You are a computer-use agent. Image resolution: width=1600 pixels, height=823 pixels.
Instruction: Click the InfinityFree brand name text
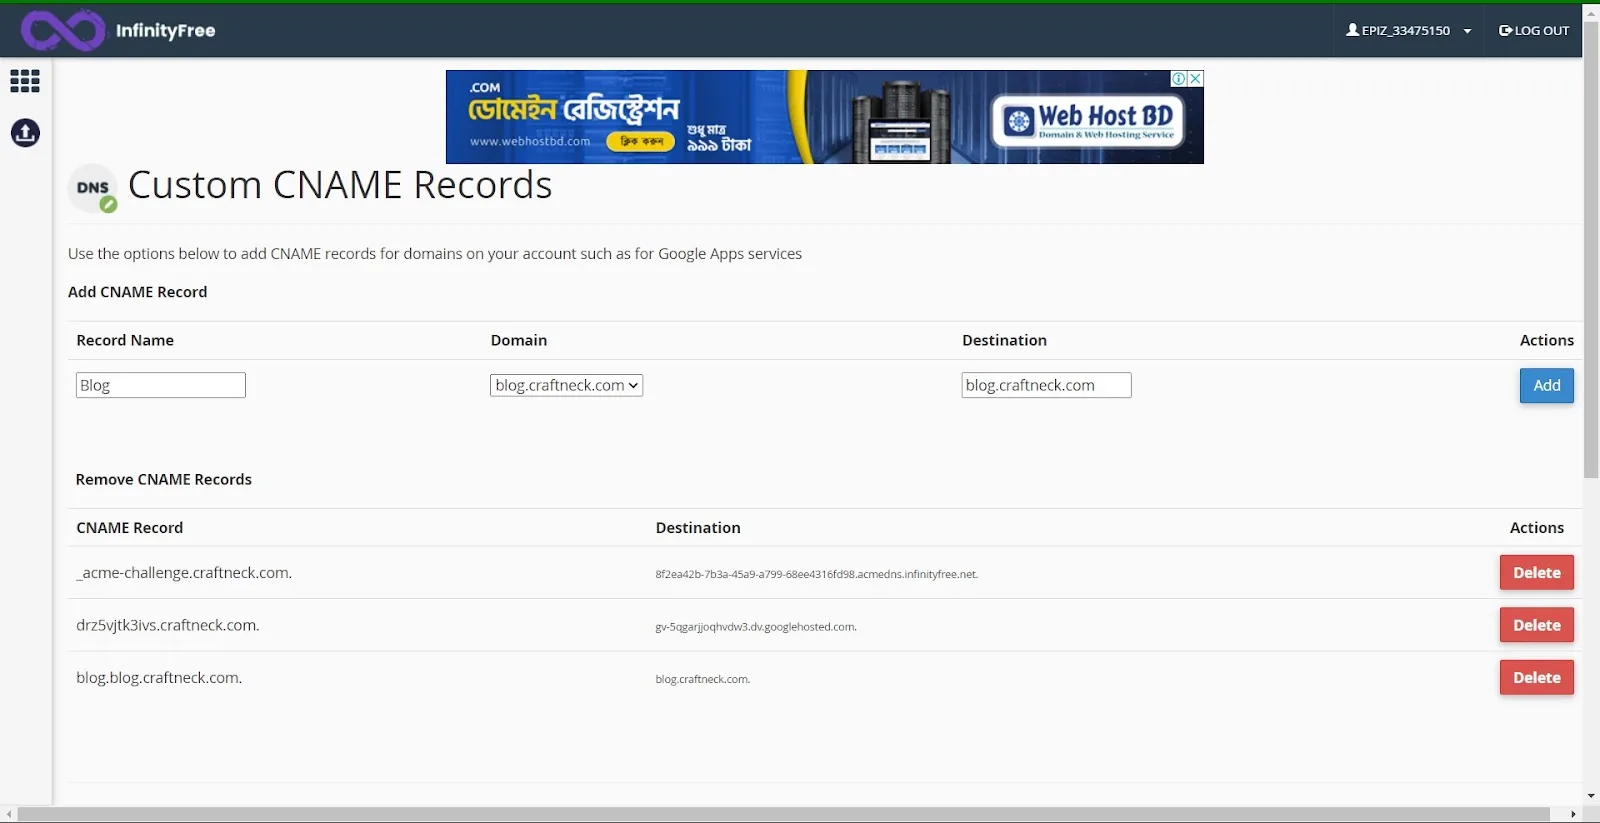pos(165,31)
